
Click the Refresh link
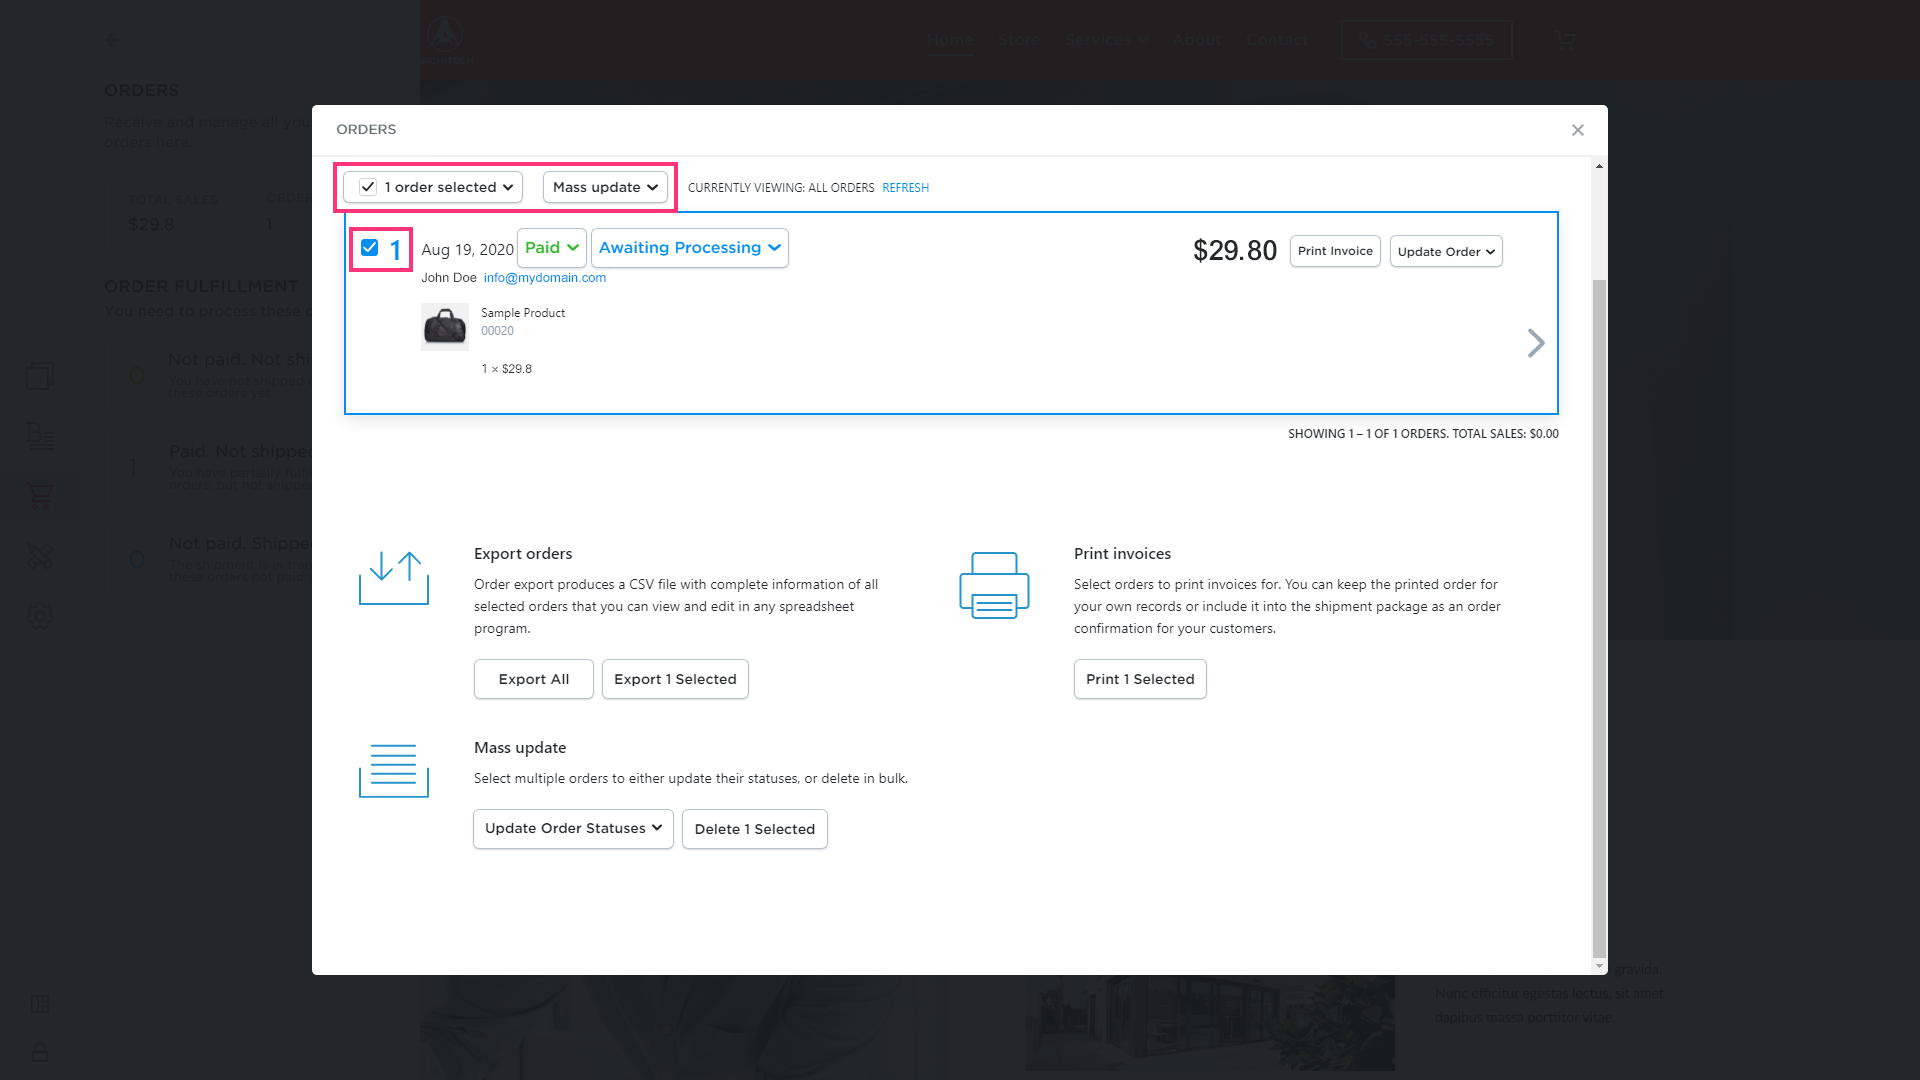point(905,188)
